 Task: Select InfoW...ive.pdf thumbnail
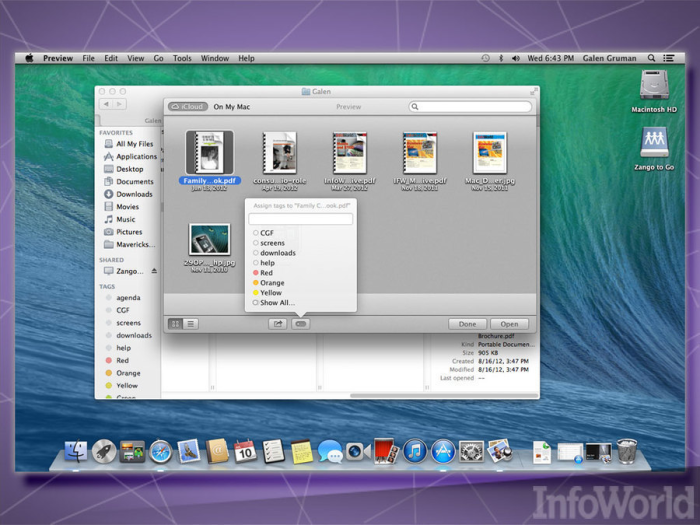(350, 153)
